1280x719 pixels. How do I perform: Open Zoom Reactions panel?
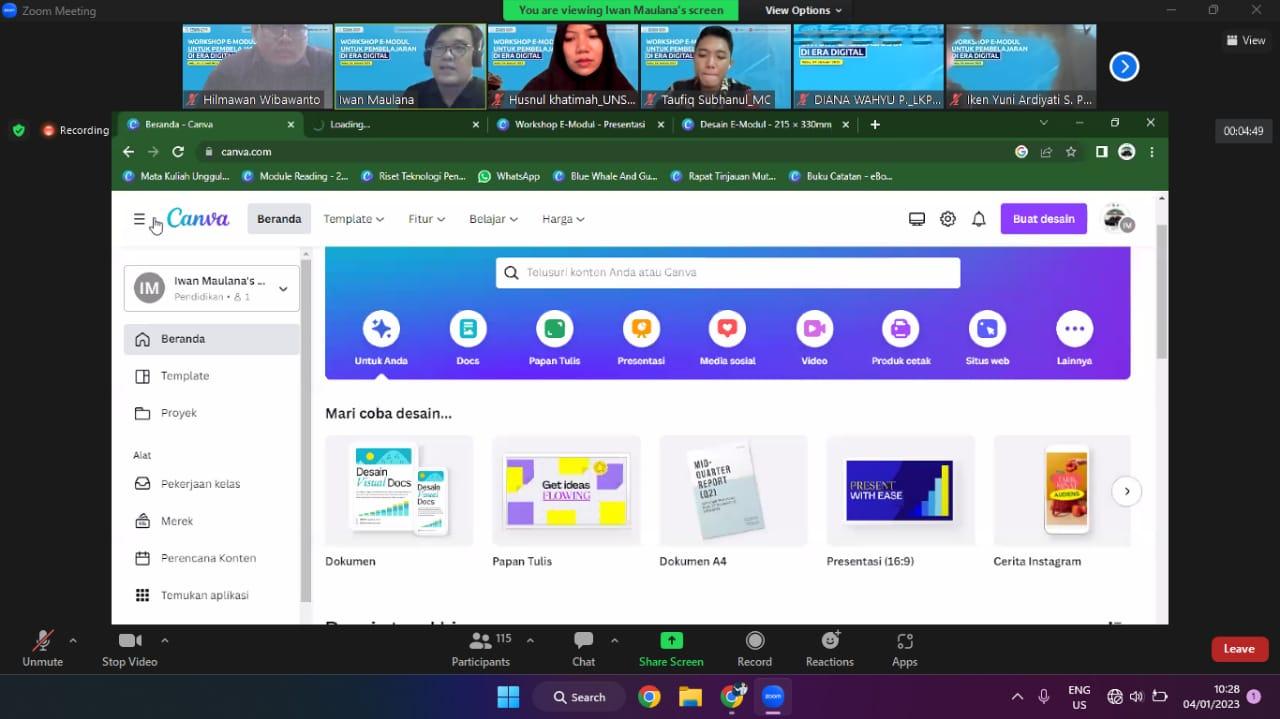pyautogui.click(x=829, y=648)
